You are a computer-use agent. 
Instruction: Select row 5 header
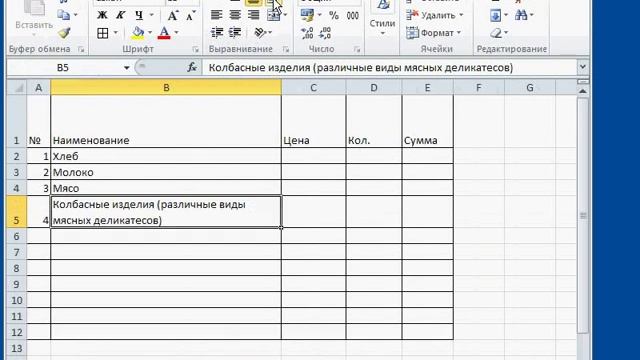[x=17, y=212]
